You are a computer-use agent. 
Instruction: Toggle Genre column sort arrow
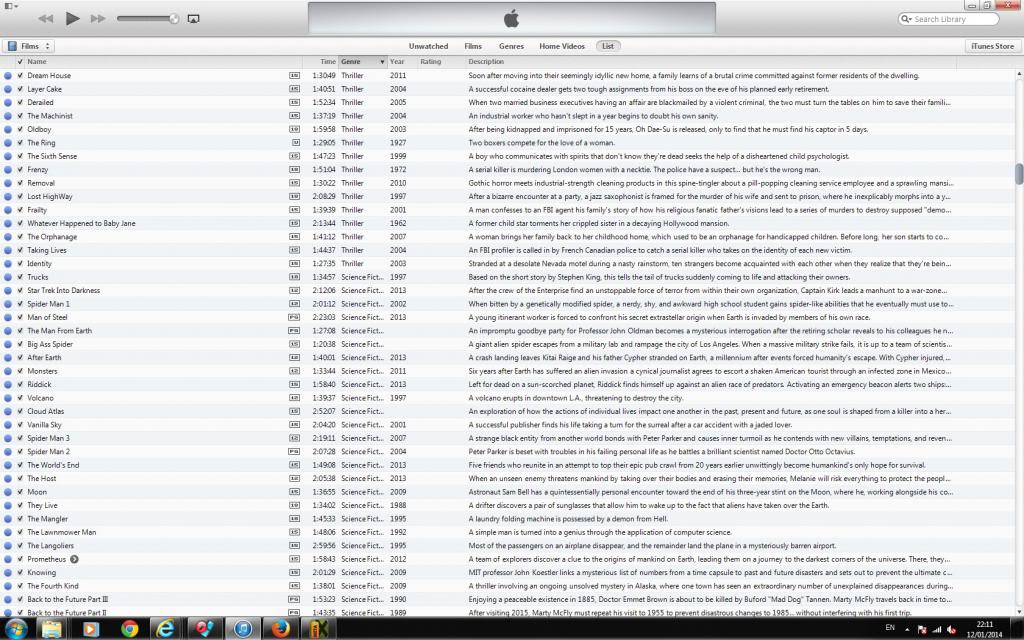pyautogui.click(x=382, y=61)
